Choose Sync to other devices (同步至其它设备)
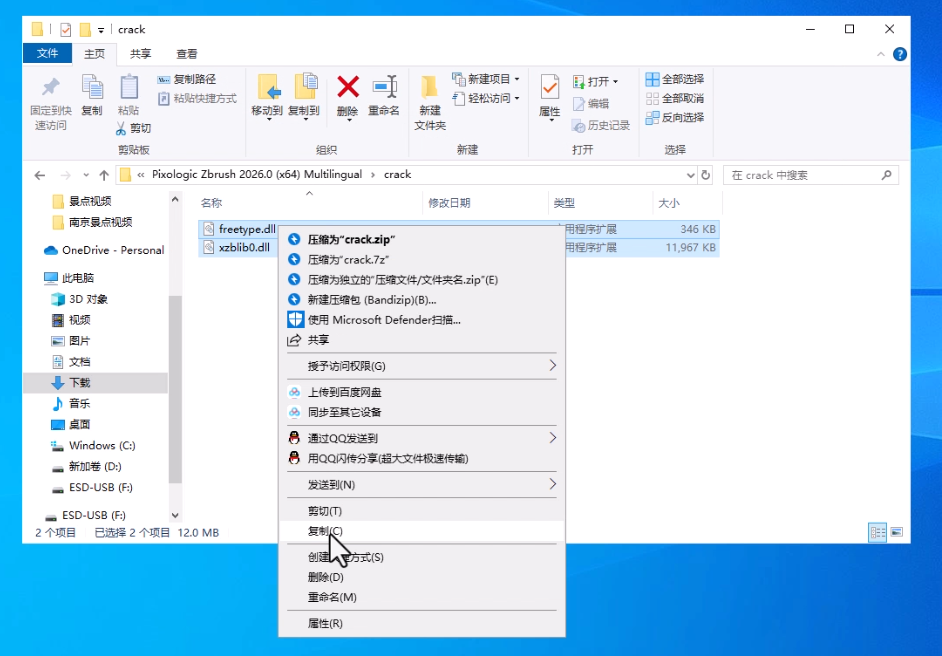 (422, 412)
